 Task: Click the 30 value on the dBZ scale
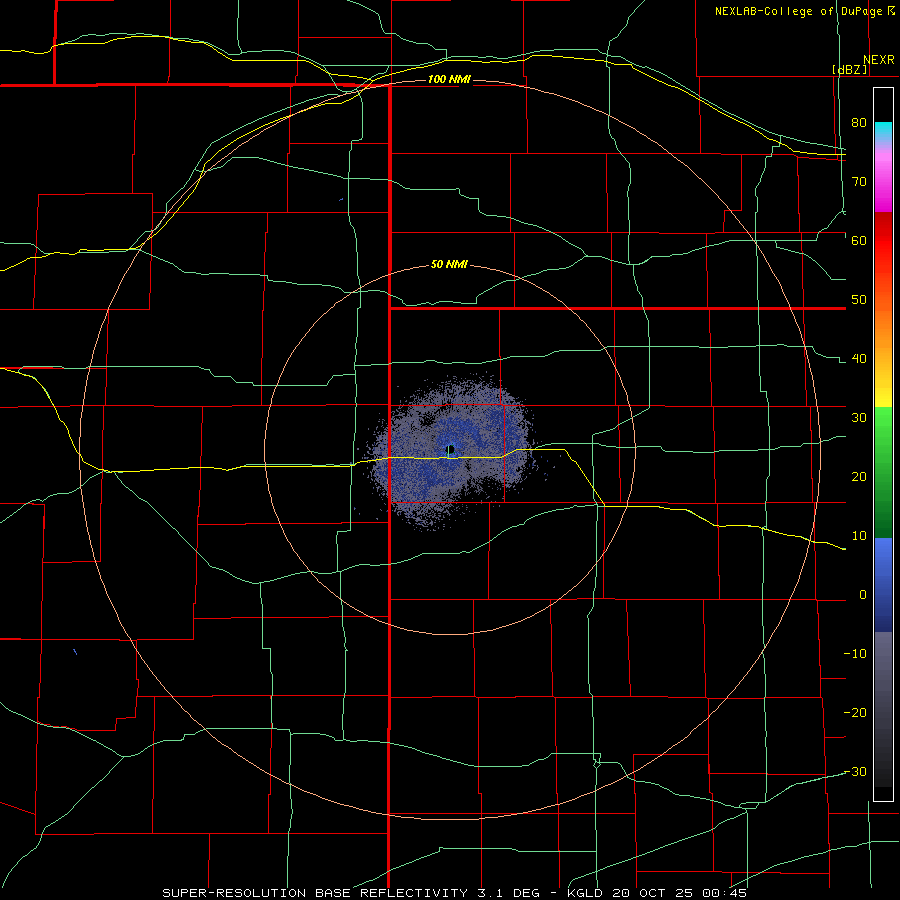[859, 417]
